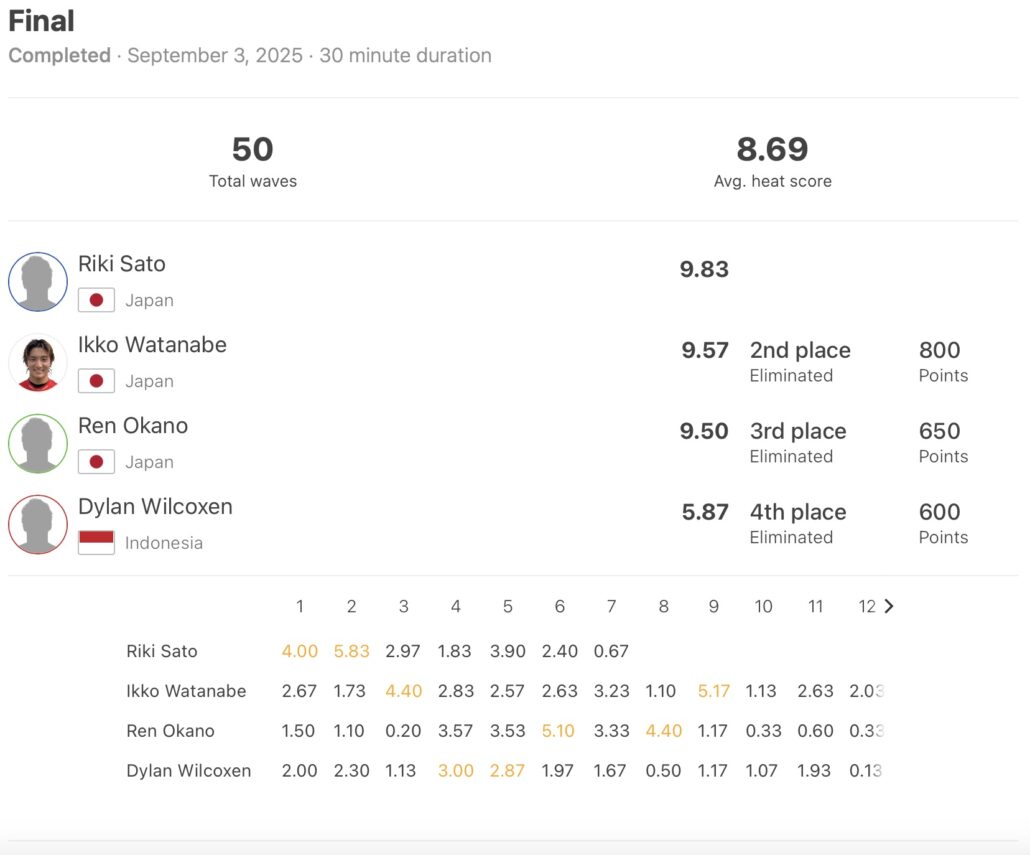Screen dimensions: 1030x855
Task: Click the Japan flag under Ren Okano
Action: pos(96,462)
